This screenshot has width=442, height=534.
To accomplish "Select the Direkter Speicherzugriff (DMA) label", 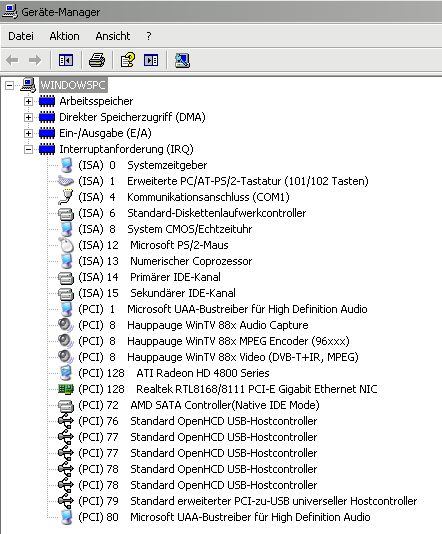I will tap(132, 117).
